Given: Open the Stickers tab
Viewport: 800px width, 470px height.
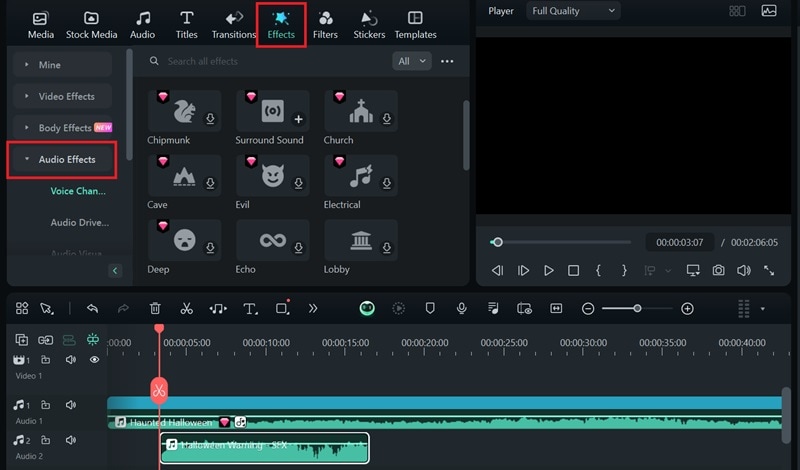Looking at the screenshot, I should click(369, 25).
